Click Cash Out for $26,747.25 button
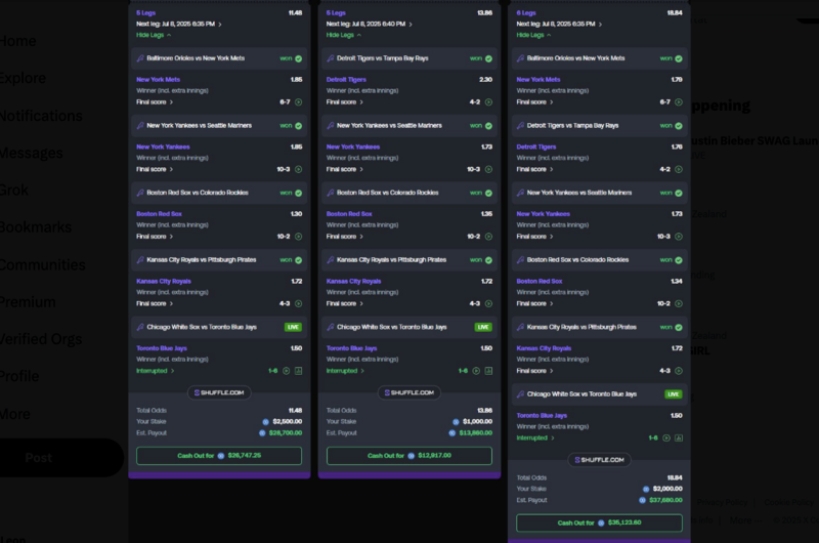This screenshot has height=543, width=819. tap(219, 456)
